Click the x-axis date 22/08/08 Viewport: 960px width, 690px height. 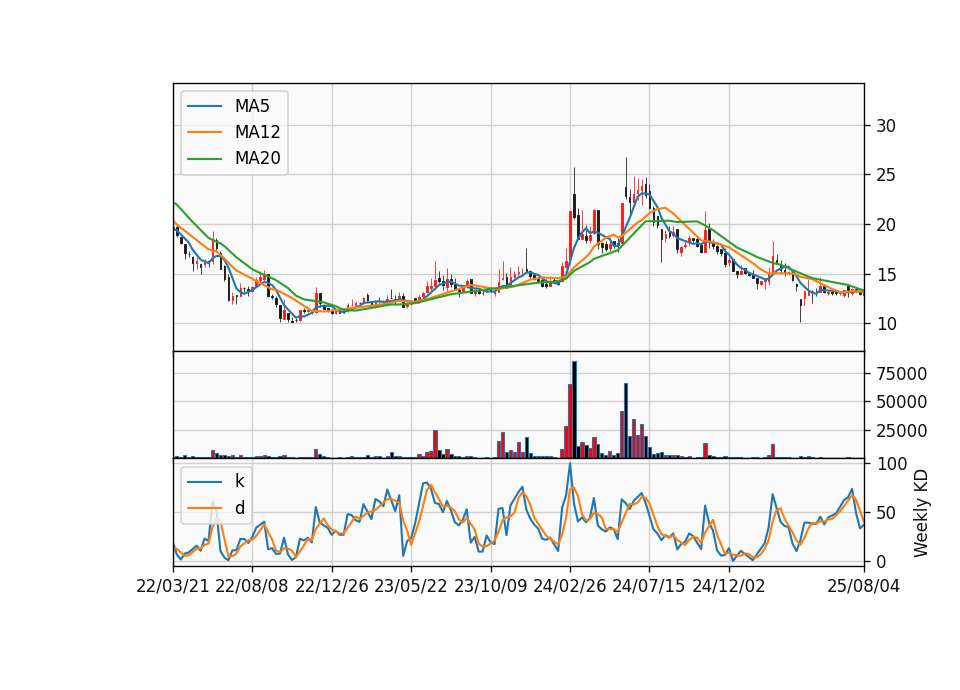(252, 587)
